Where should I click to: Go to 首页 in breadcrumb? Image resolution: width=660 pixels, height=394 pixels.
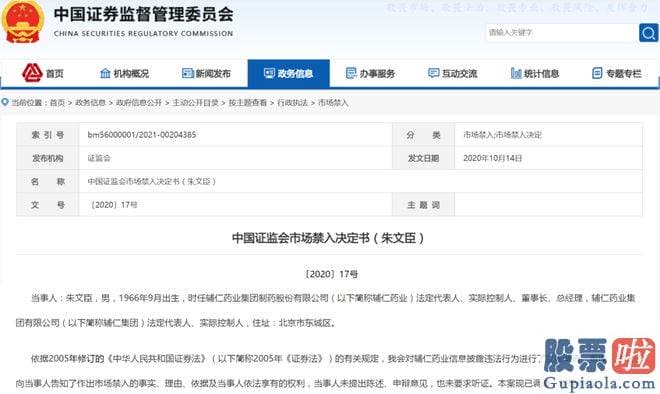pyautogui.click(x=57, y=103)
